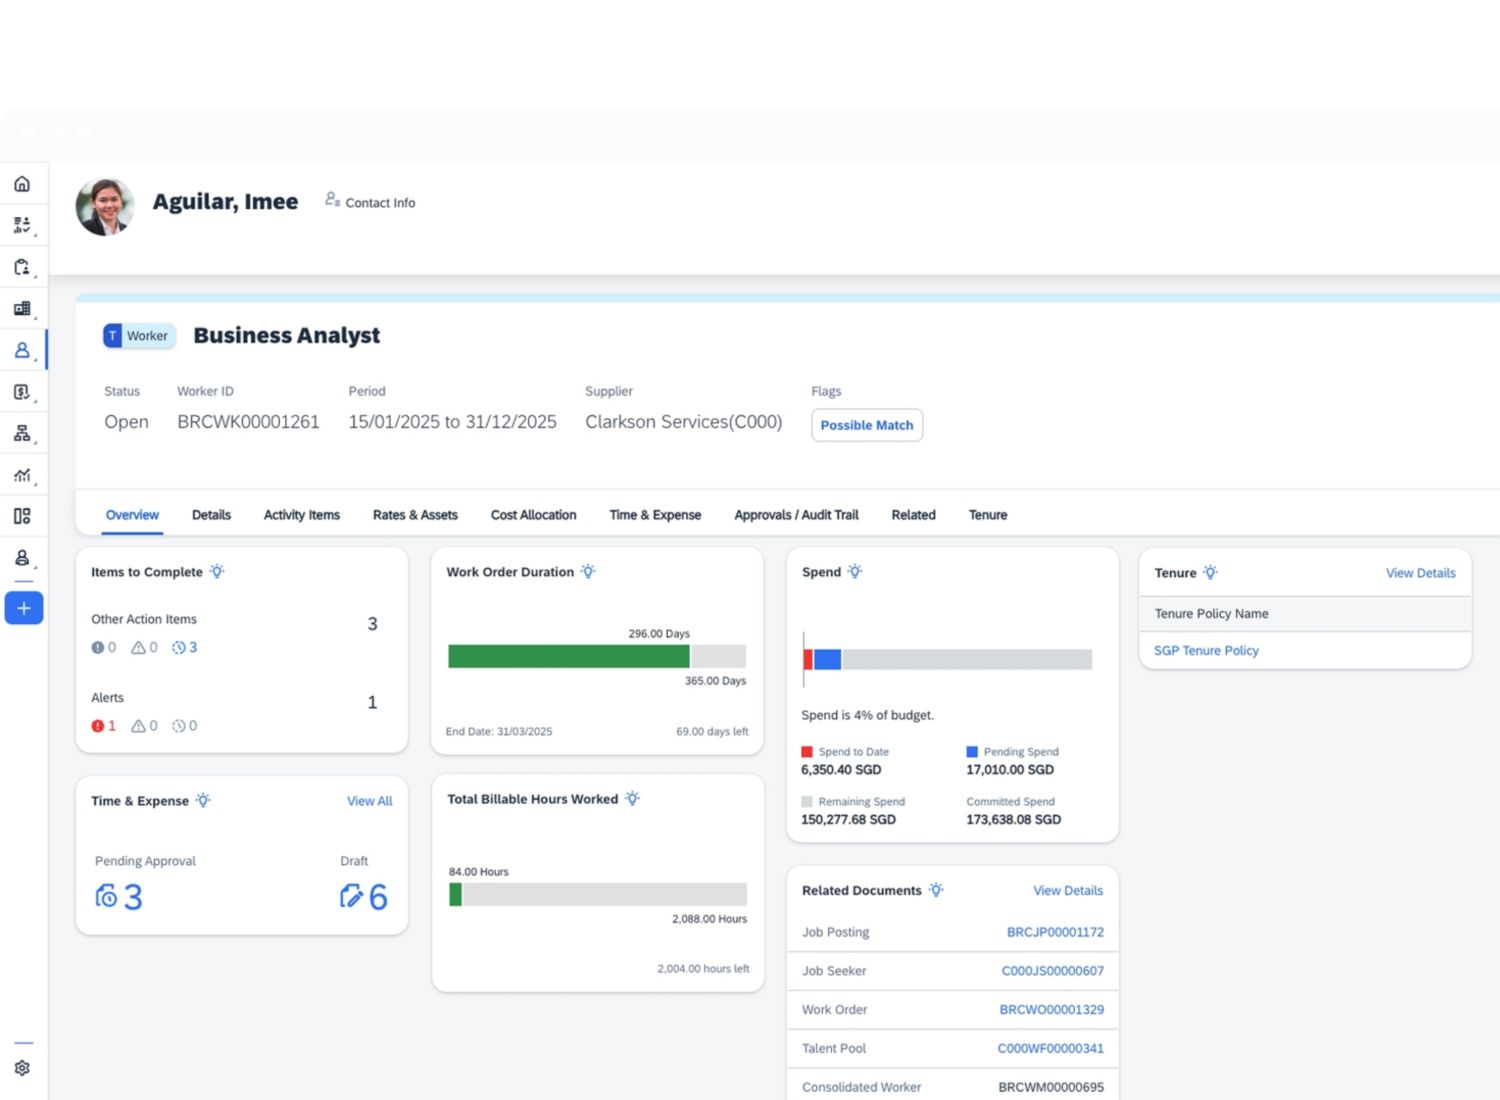Click lightbulb next to Items to Complete

pos(217,572)
